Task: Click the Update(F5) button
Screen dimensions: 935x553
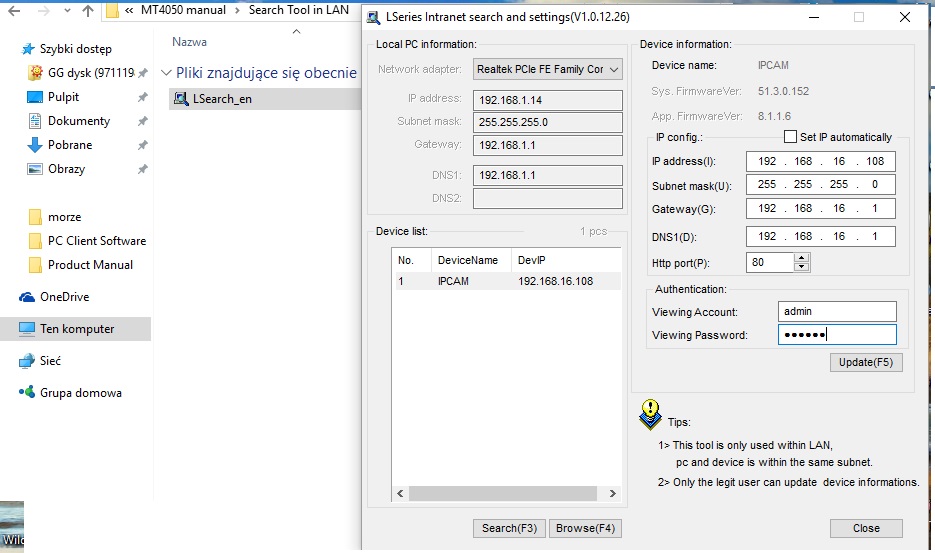Action: pos(866,362)
